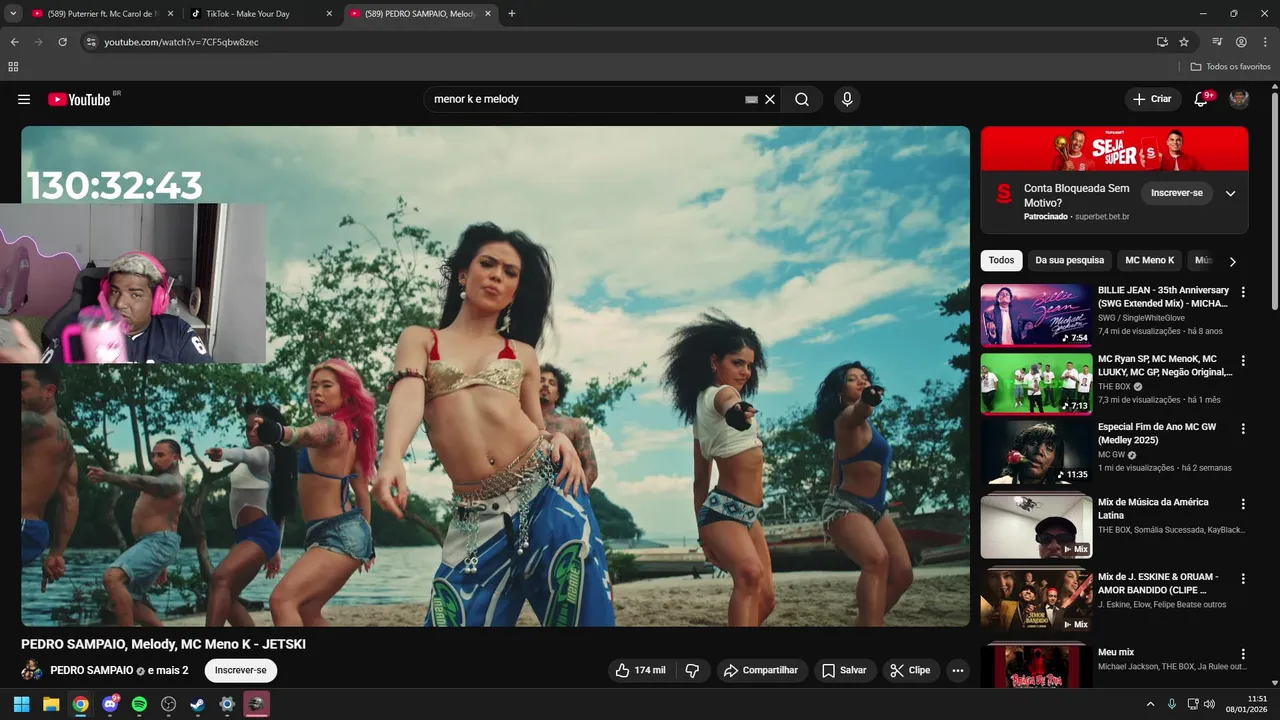Clear the search text with the X
The width and height of the screenshot is (1280, 720).
click(770, 99)
